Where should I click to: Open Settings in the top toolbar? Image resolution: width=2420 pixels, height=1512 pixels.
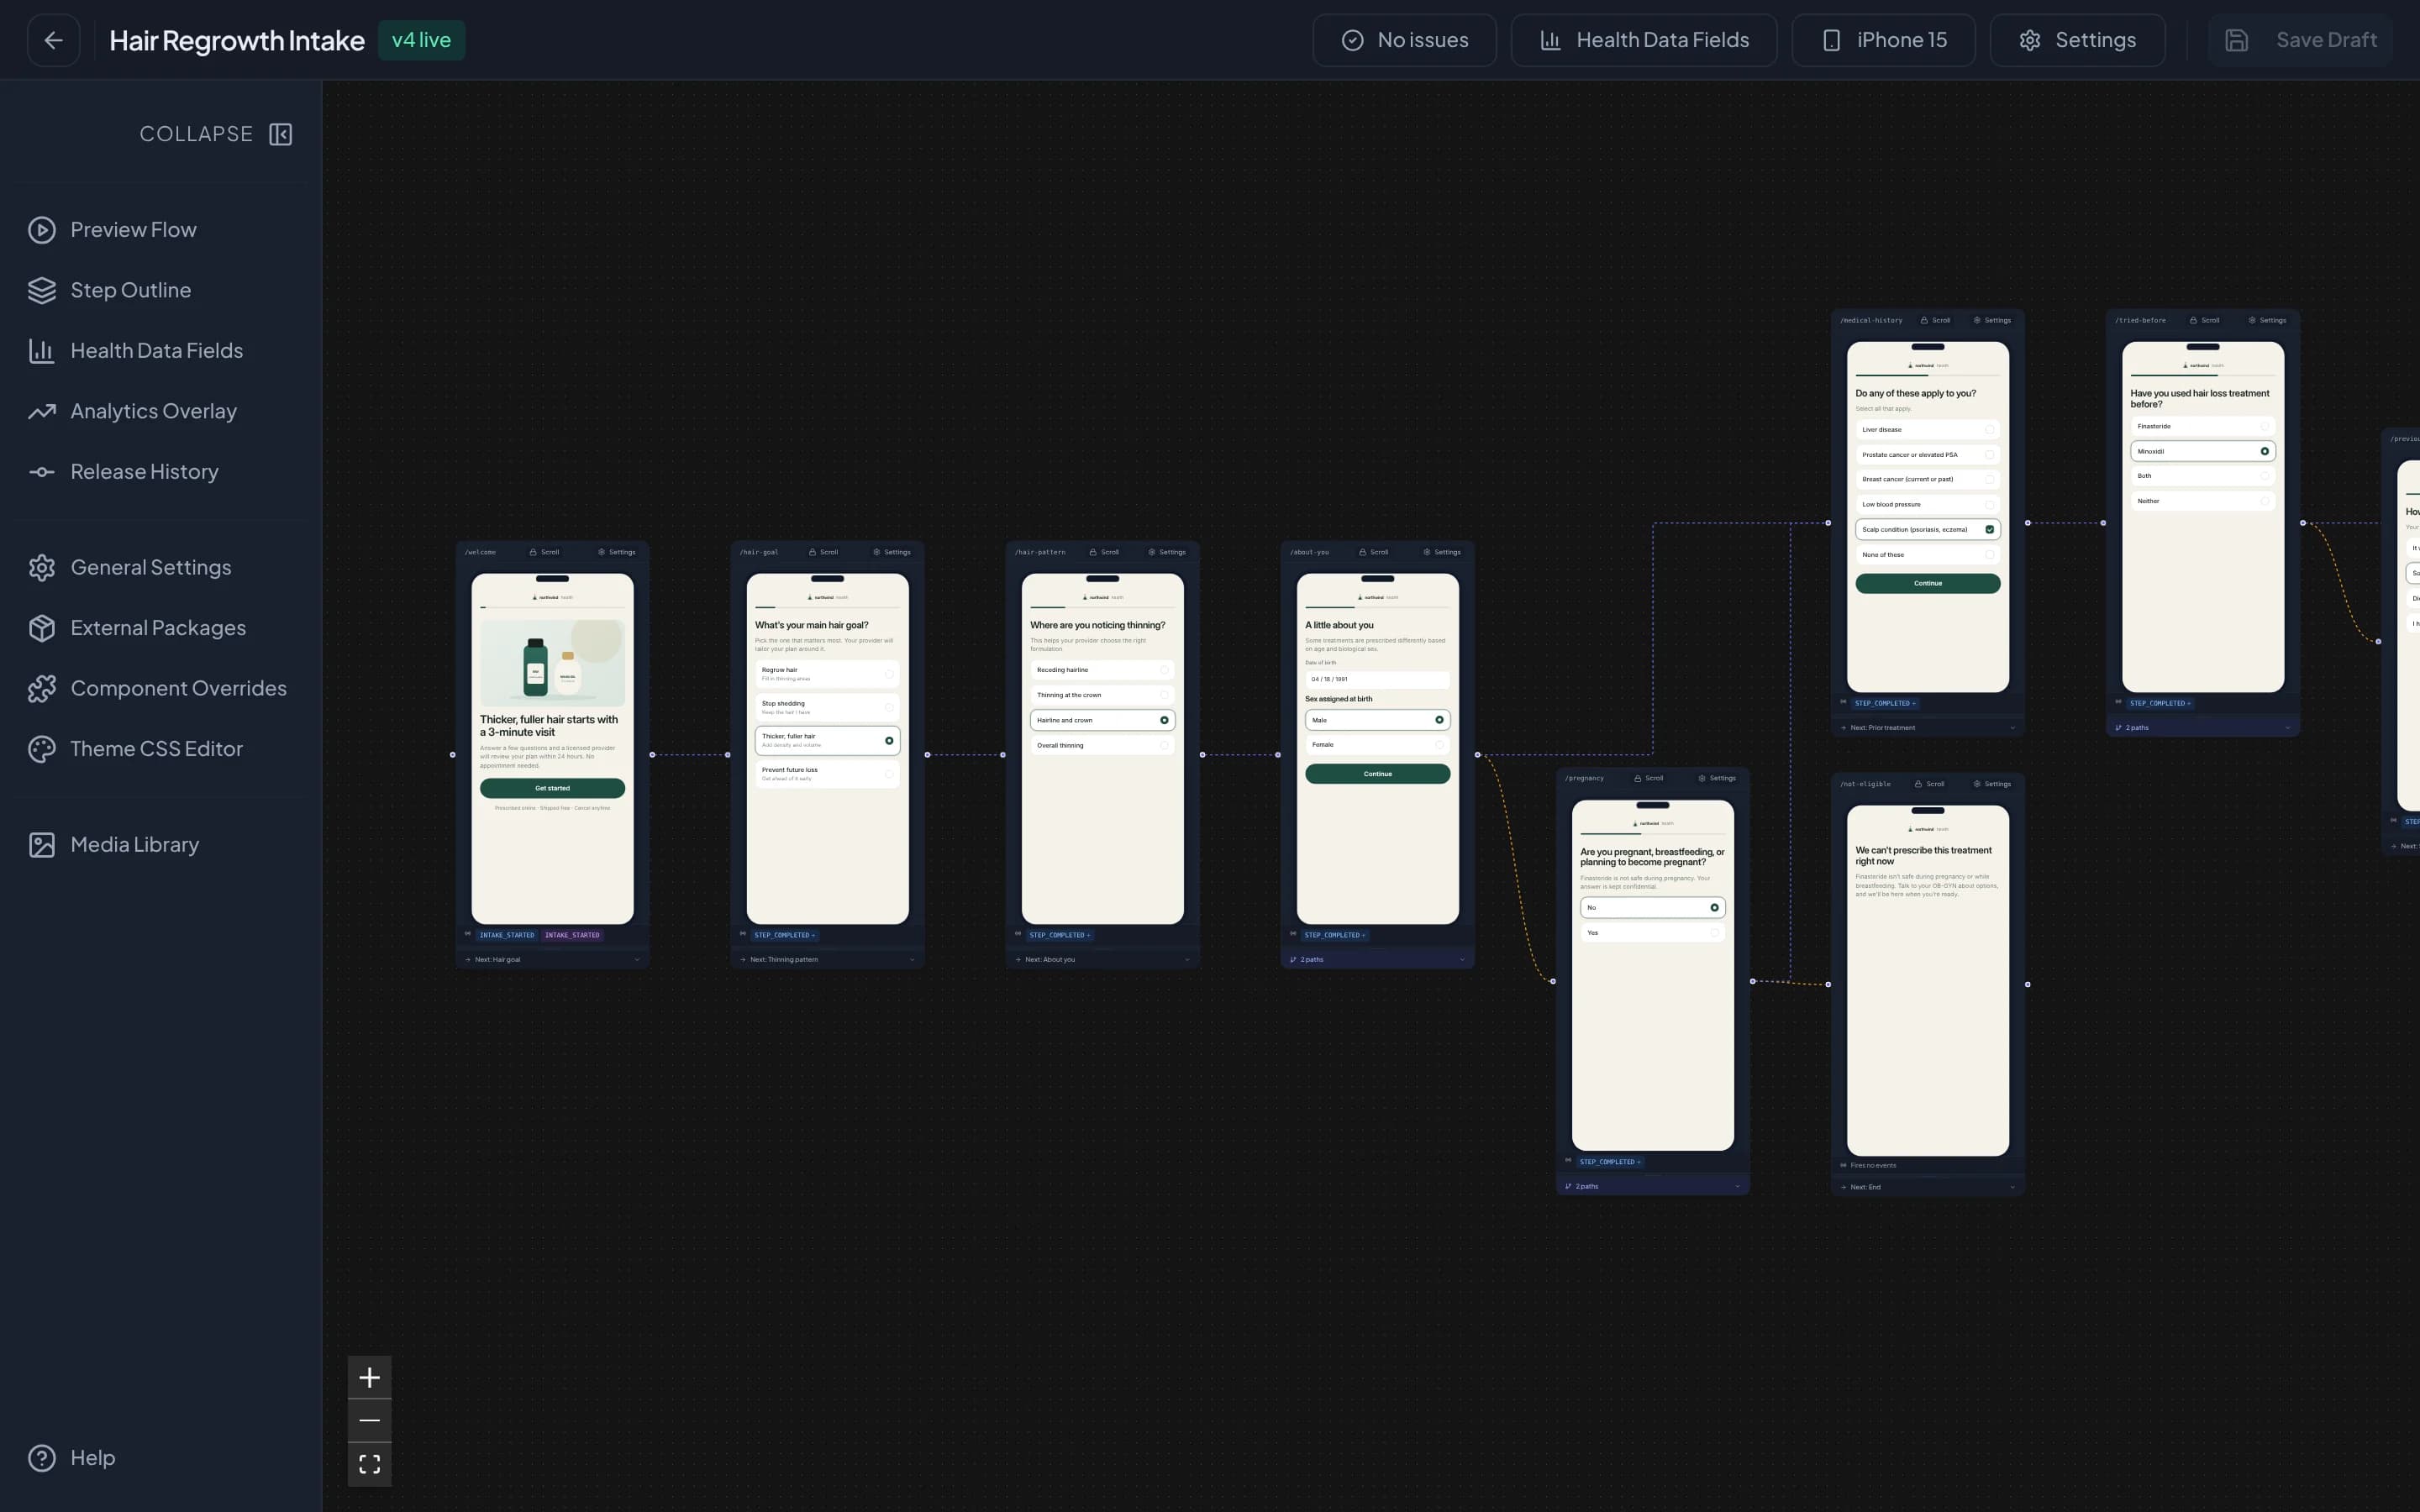pyautogui.click(x=2077, y=40)
